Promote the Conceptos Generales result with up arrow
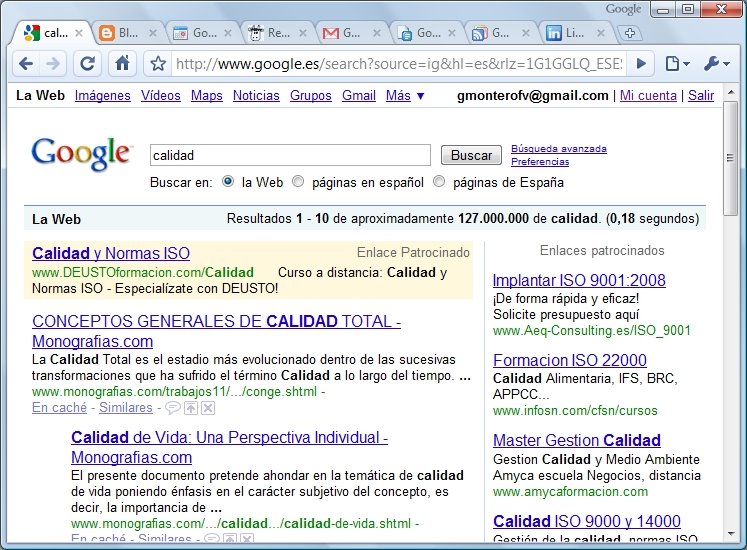The image size is (747, 550). [x=191, y=407]
